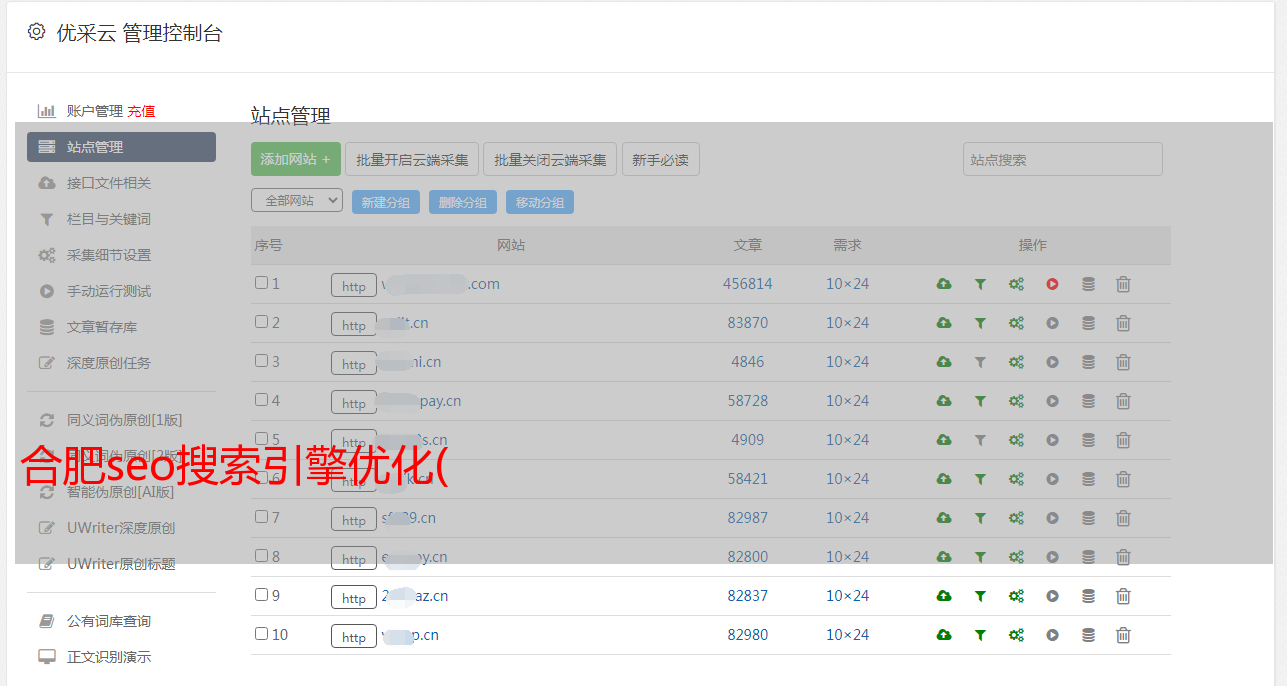Click the red play icon in row 1

click(x=1052, y=284)
